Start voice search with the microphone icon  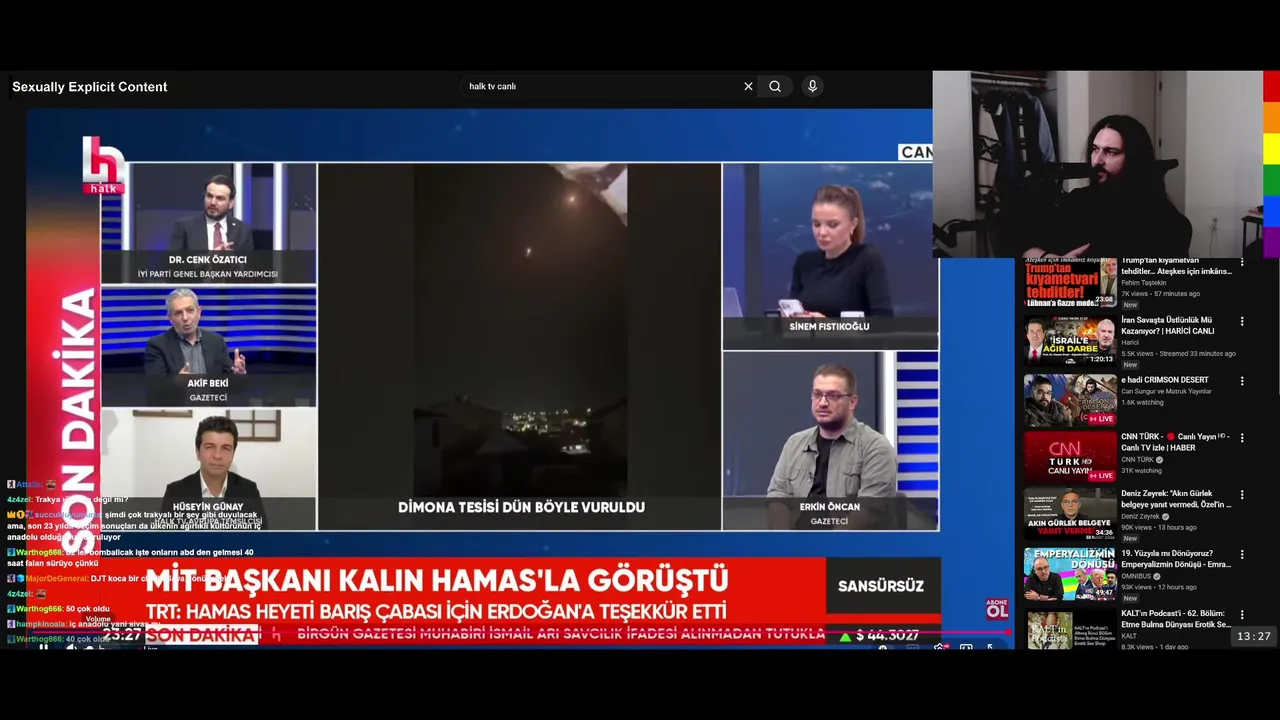pyautogui.click(x=812, y=86)
